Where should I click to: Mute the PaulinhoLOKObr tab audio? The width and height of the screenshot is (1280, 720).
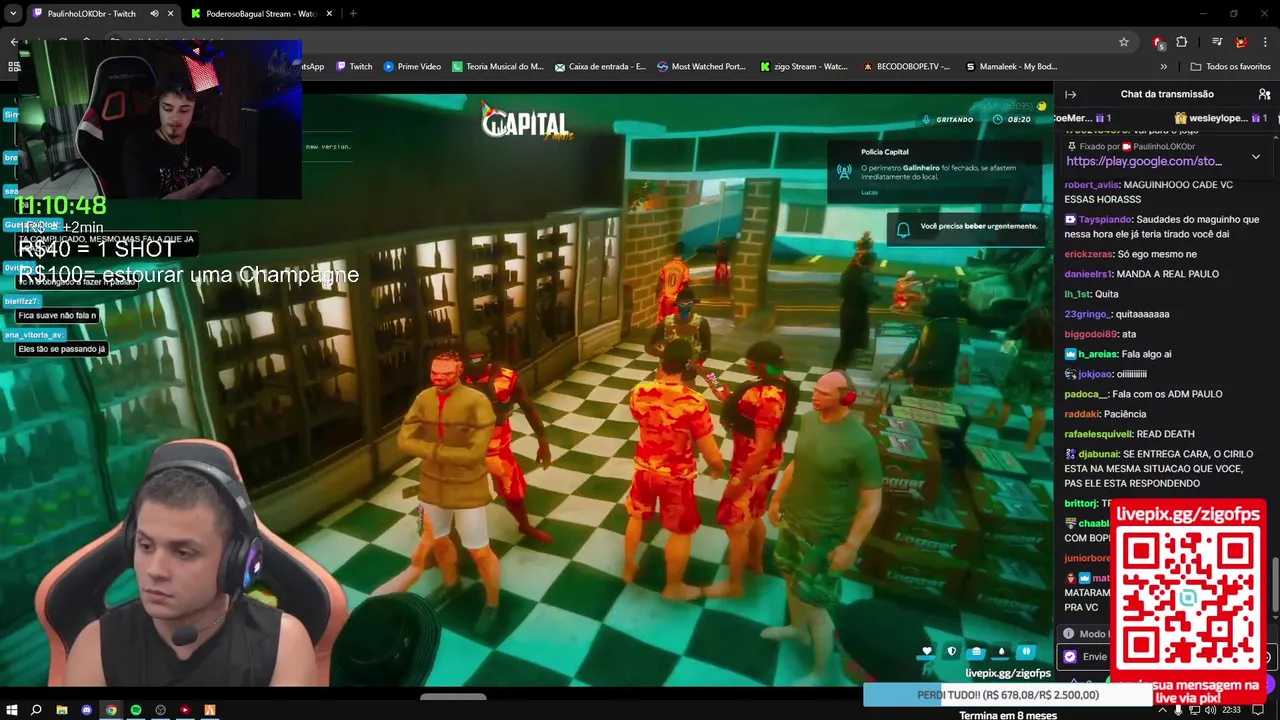point(154,14)
